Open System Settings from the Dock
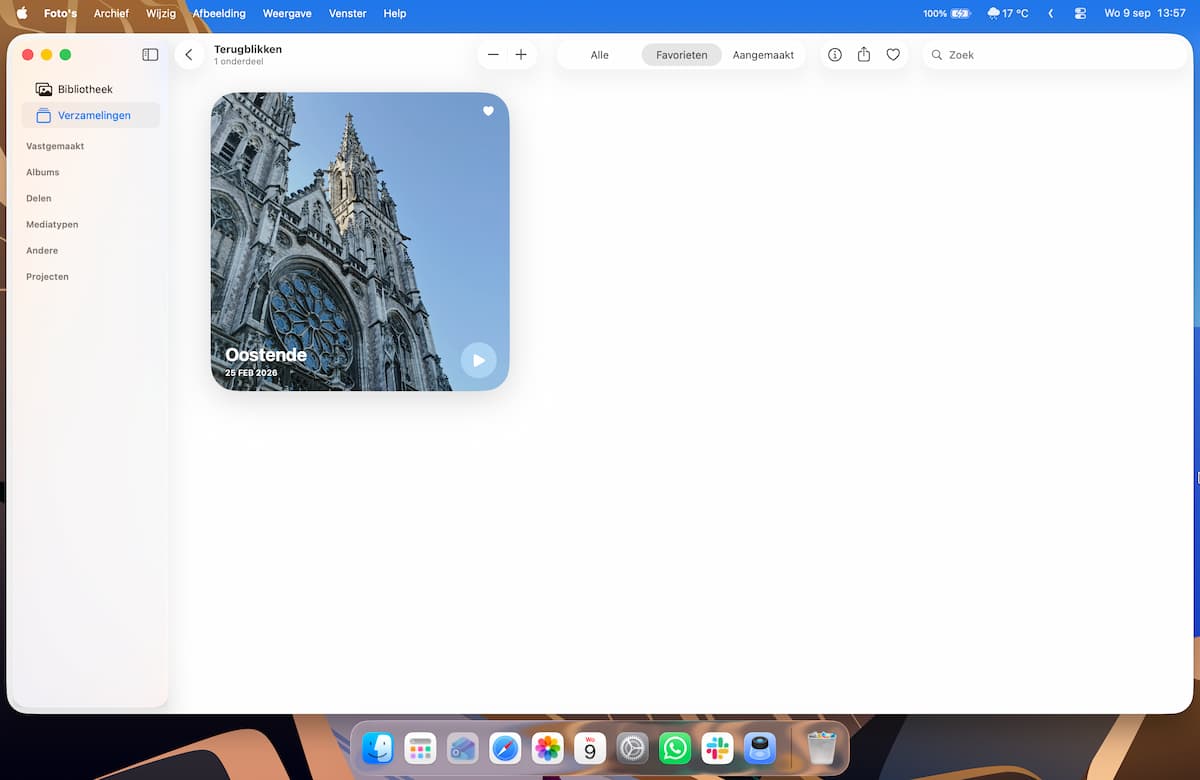Viewport: 1200px width, 780px height. coord(633,748)
